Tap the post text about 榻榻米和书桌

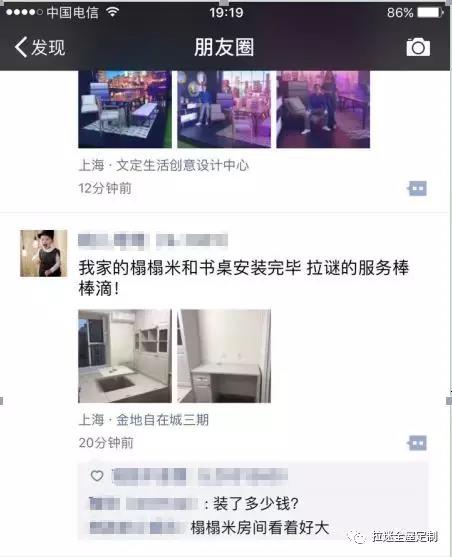[x=244, y=278]
